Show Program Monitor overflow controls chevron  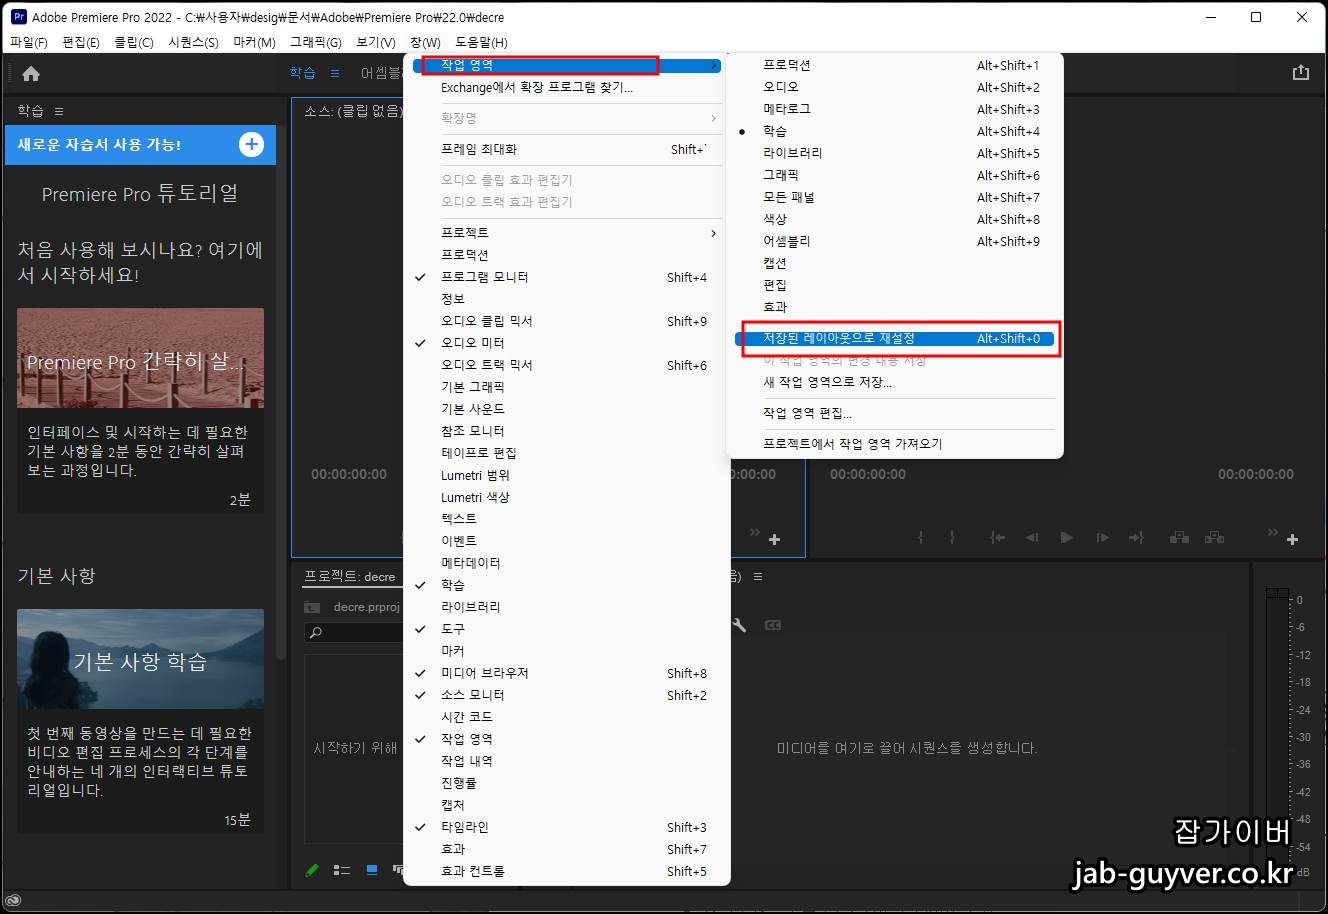[1273, 533]
